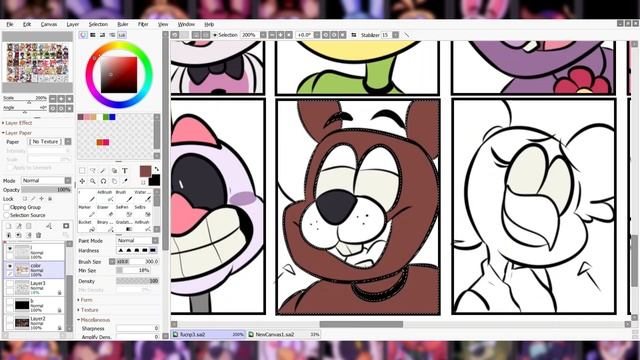Show the color swatches panel
This screenshot has height=360, width=640.
(122, 35)
